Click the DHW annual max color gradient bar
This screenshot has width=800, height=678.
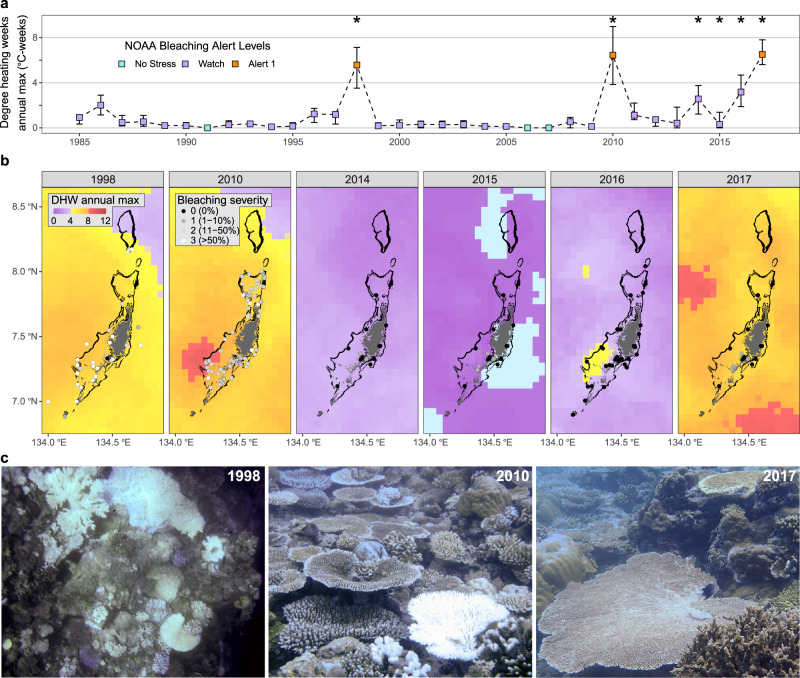[x=80, y=211]
